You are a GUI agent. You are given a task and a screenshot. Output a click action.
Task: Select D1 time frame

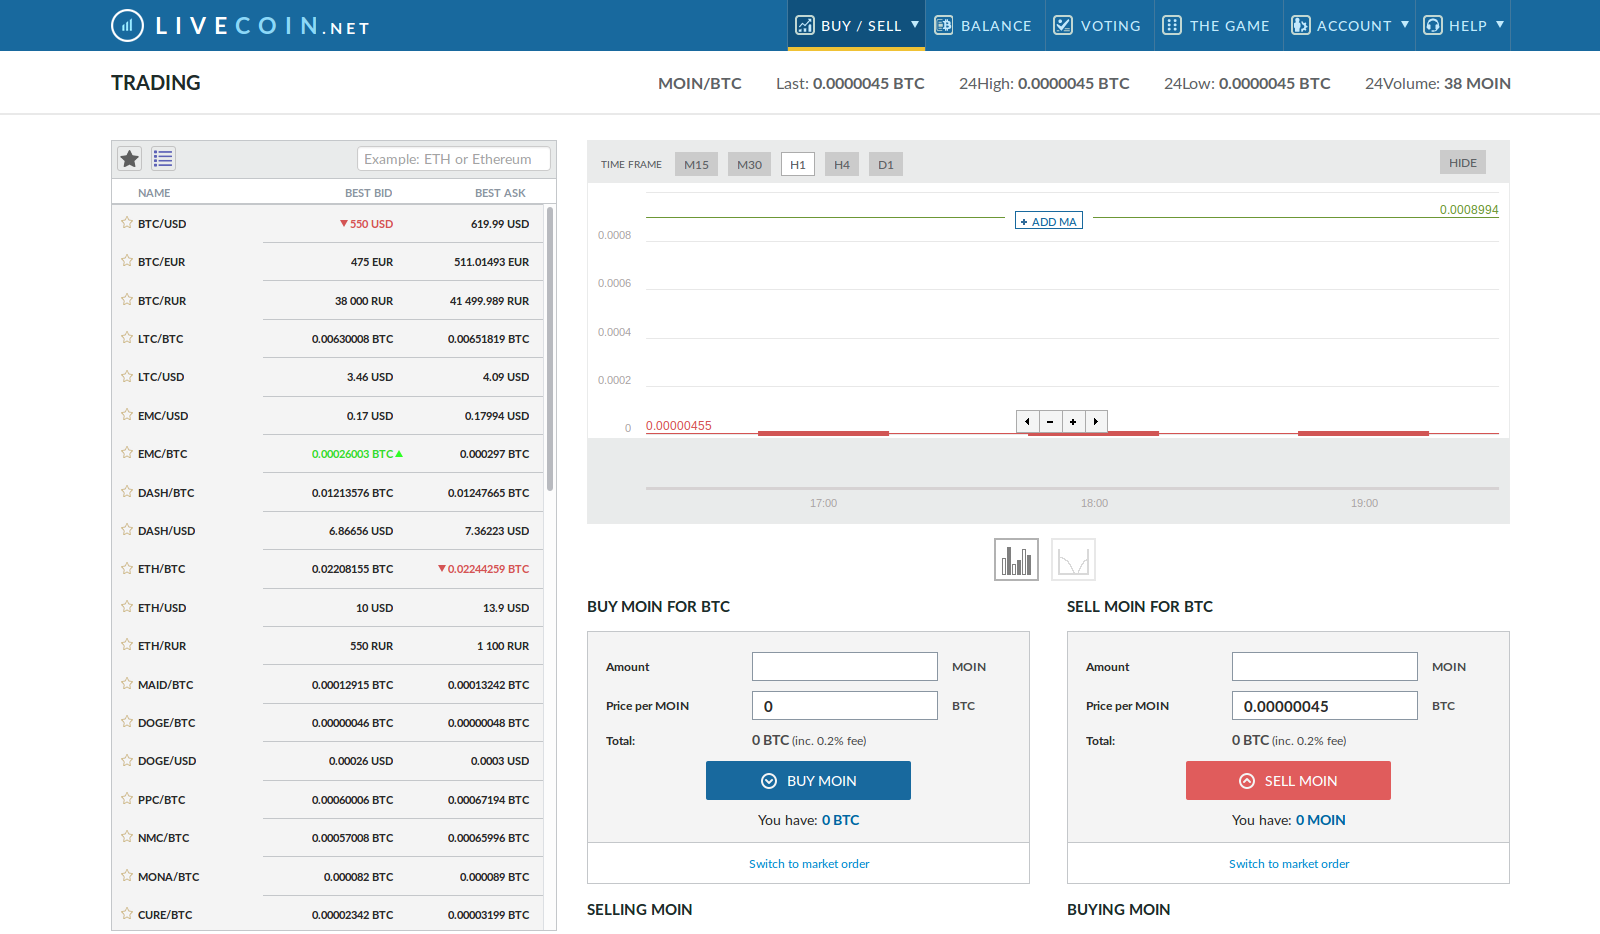click(886, 164)
